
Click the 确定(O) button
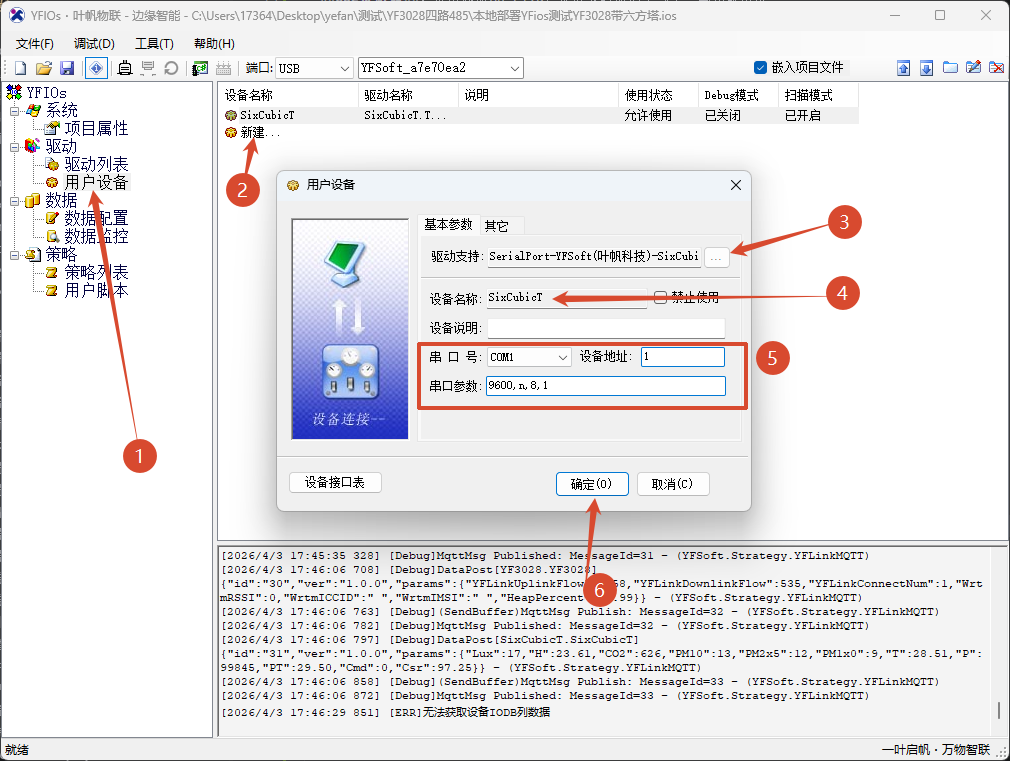click(x=591, y=484)
